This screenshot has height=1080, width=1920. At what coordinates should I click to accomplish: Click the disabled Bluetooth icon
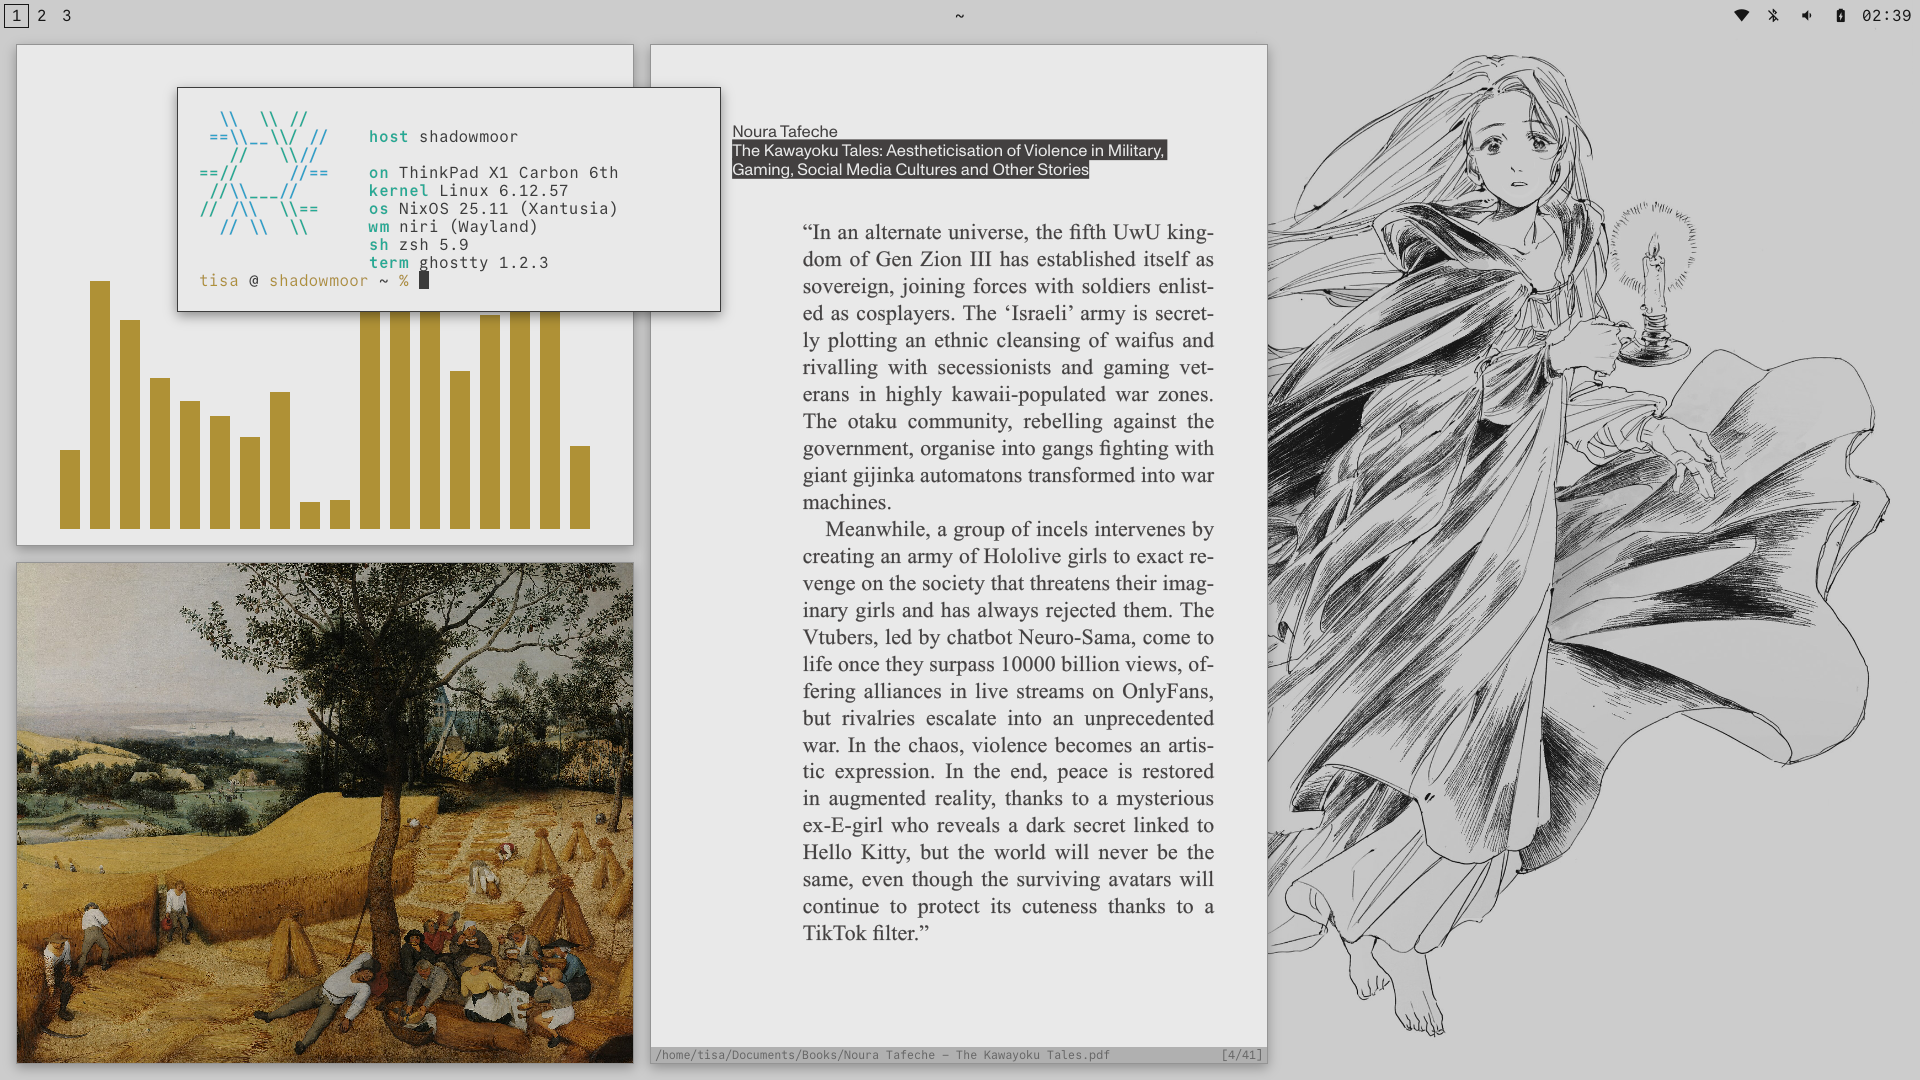click(x=1773, y=15)
